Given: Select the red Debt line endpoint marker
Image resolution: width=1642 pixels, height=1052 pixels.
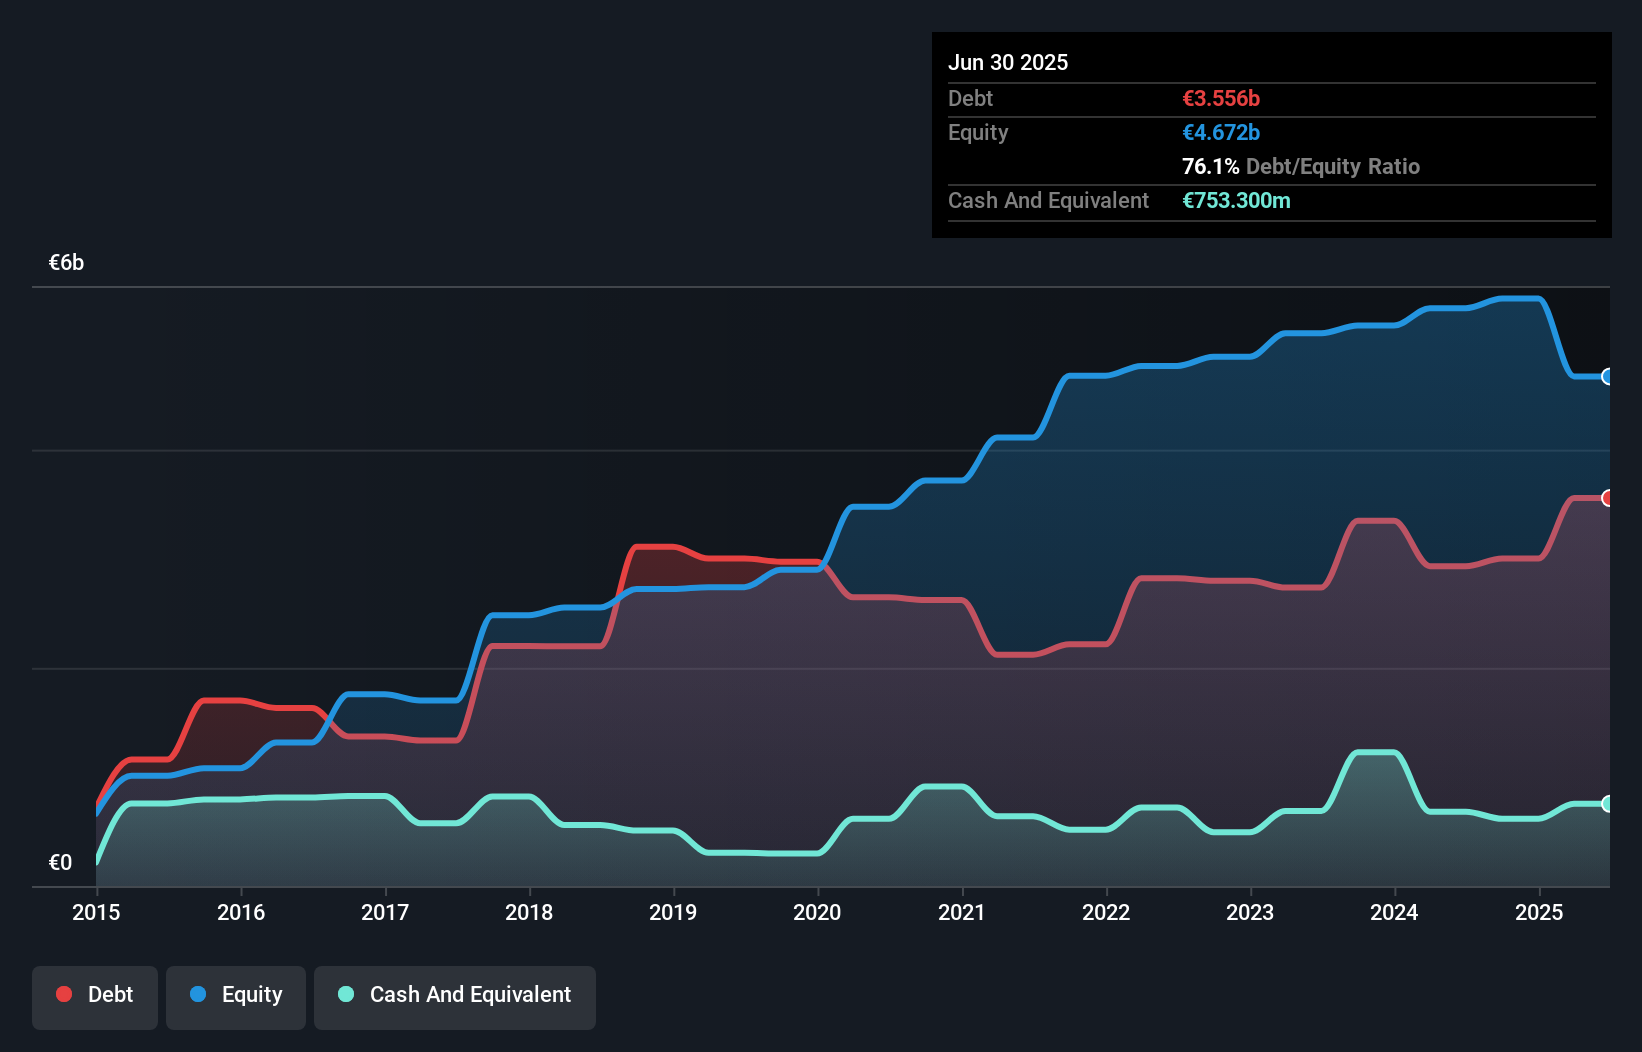Looking at the screenshot, I should coord(1608,497).
